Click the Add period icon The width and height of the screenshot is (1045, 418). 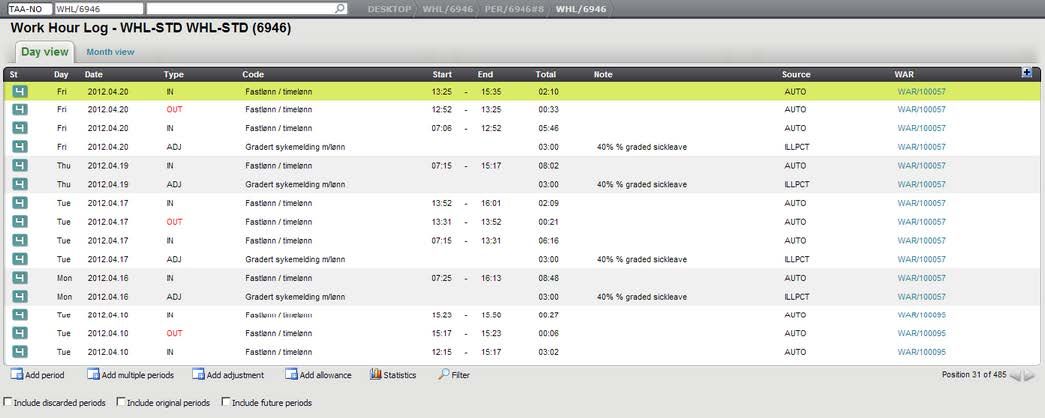click(x=17, y=375)
